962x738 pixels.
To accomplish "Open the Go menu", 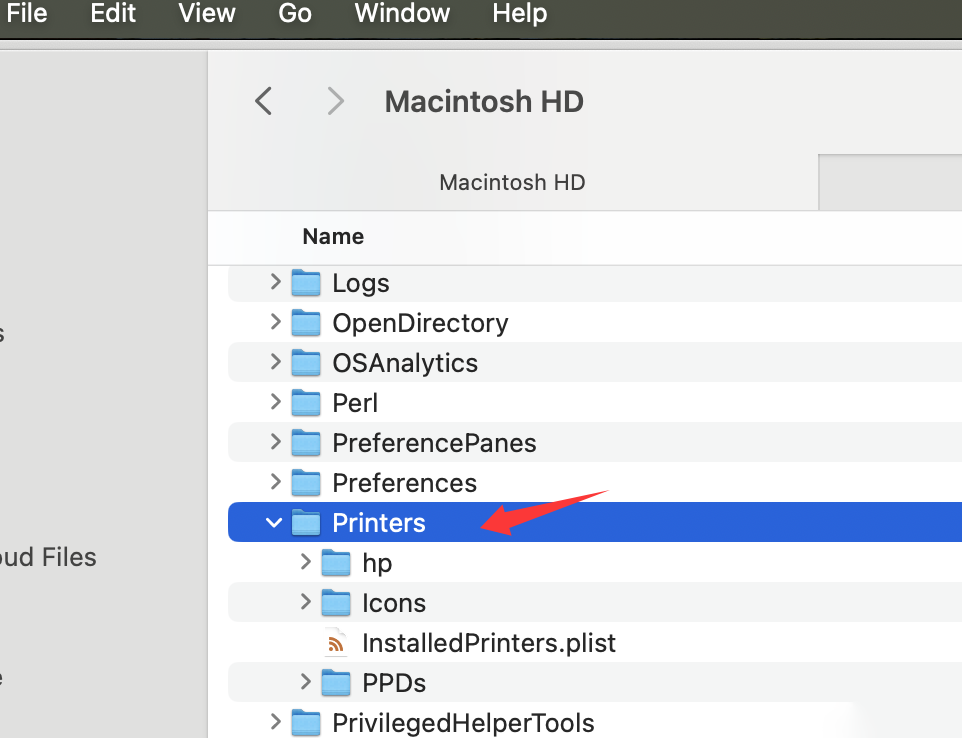I will pyautogui.click(x=294, y=13).
